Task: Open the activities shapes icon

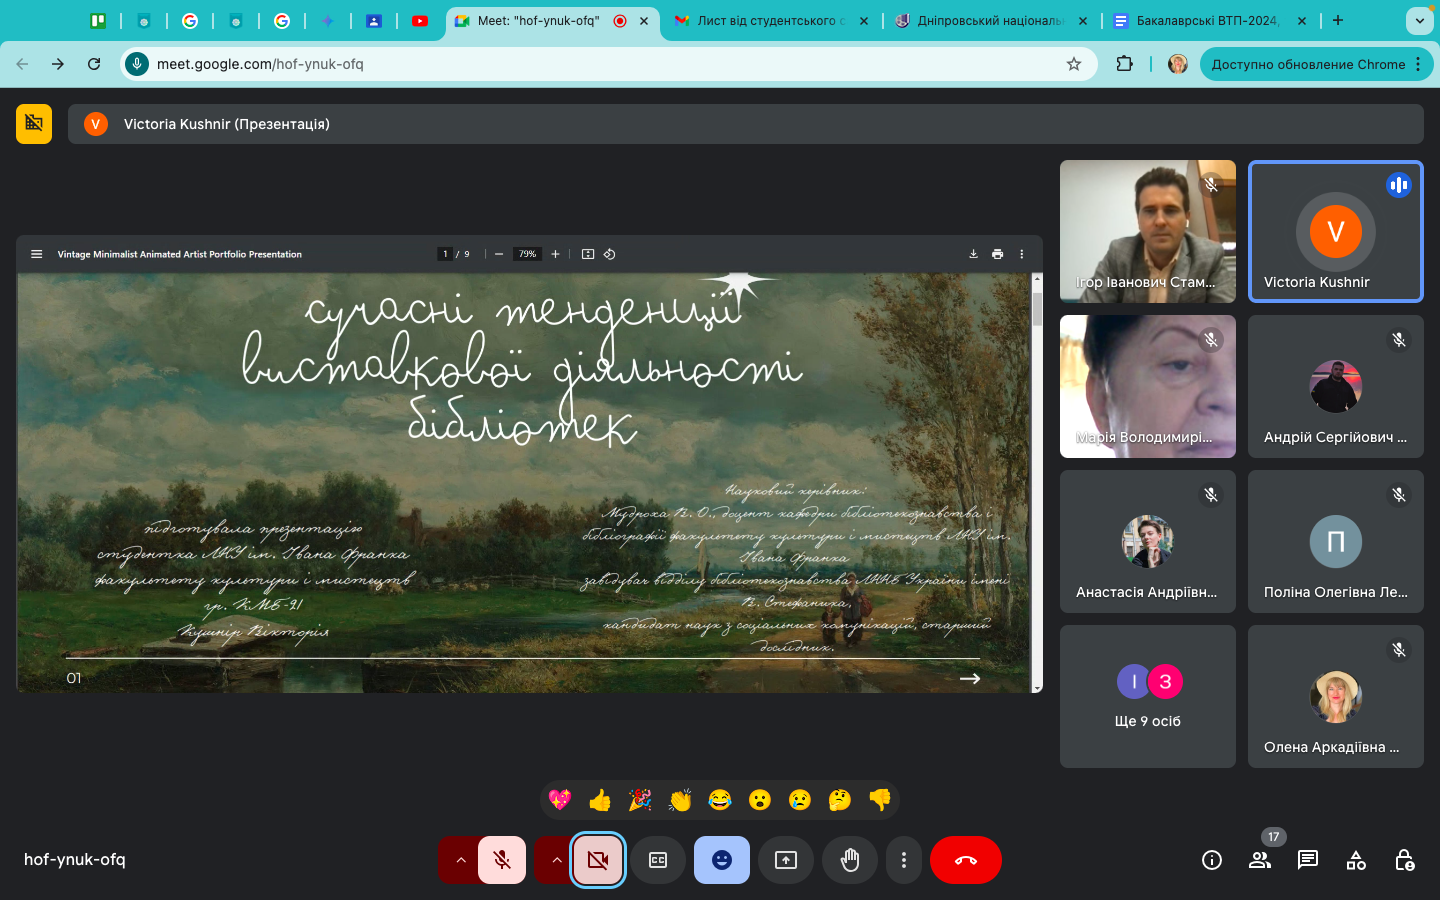Action: pos(1356,860)
